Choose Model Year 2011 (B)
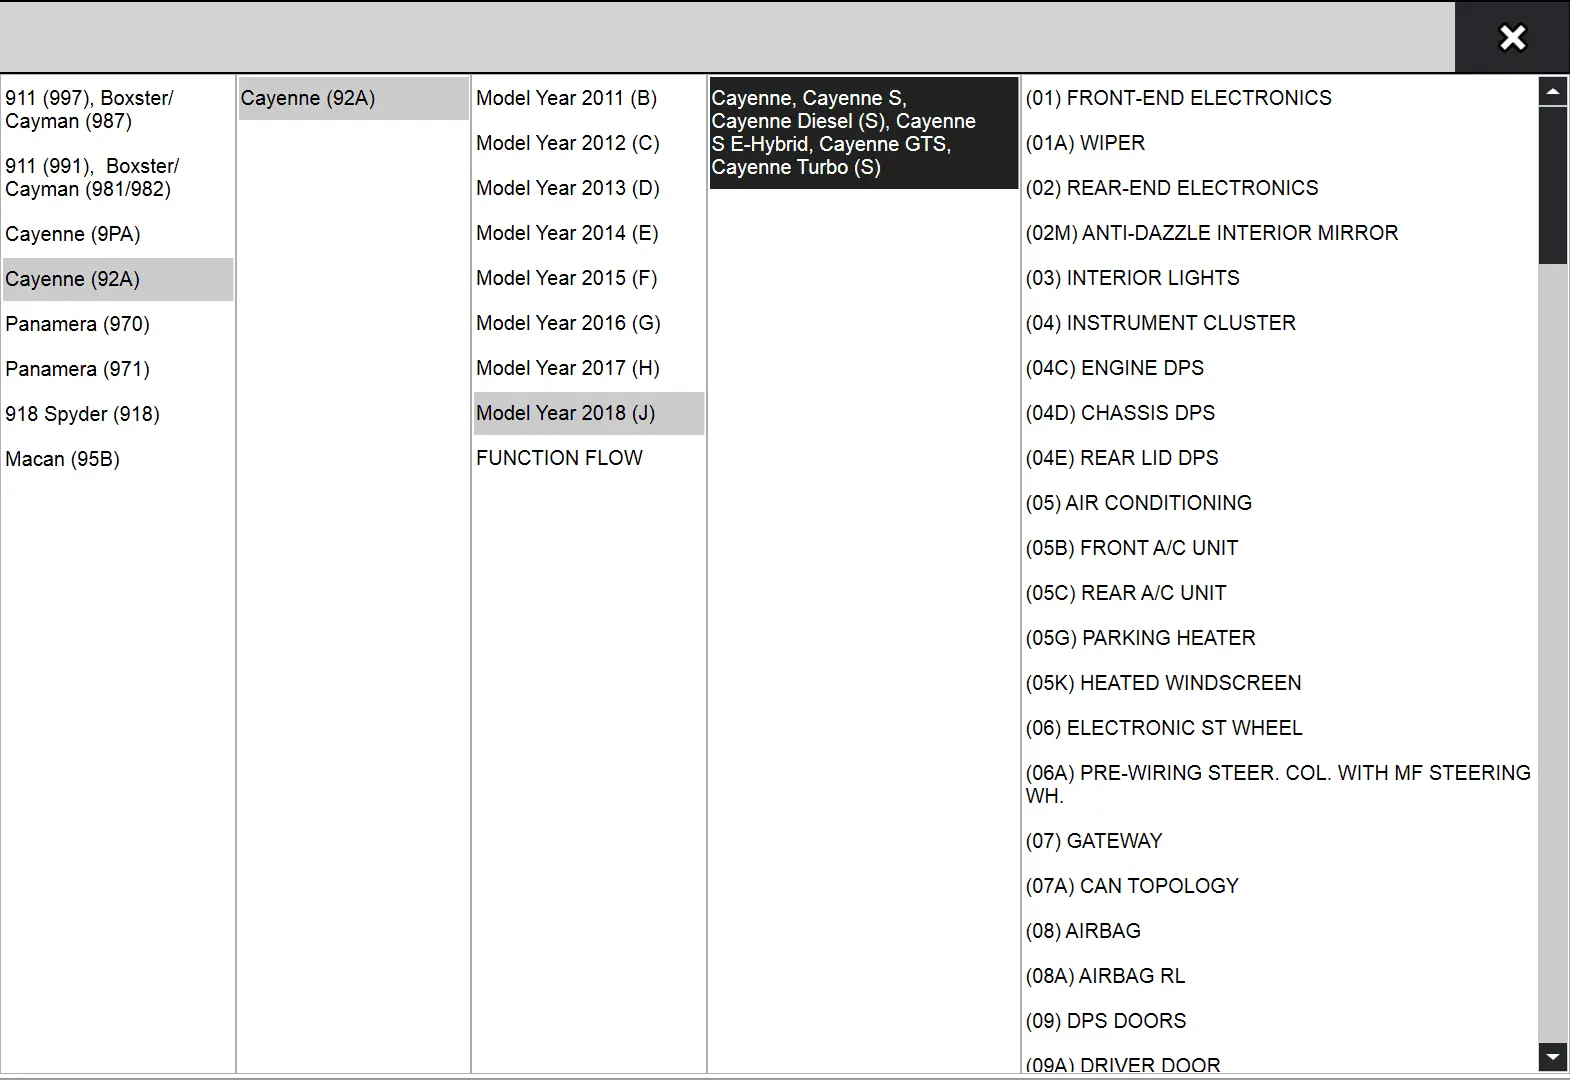The width and height of the screenshot is (1570, 1080). (x=566, y=98)
